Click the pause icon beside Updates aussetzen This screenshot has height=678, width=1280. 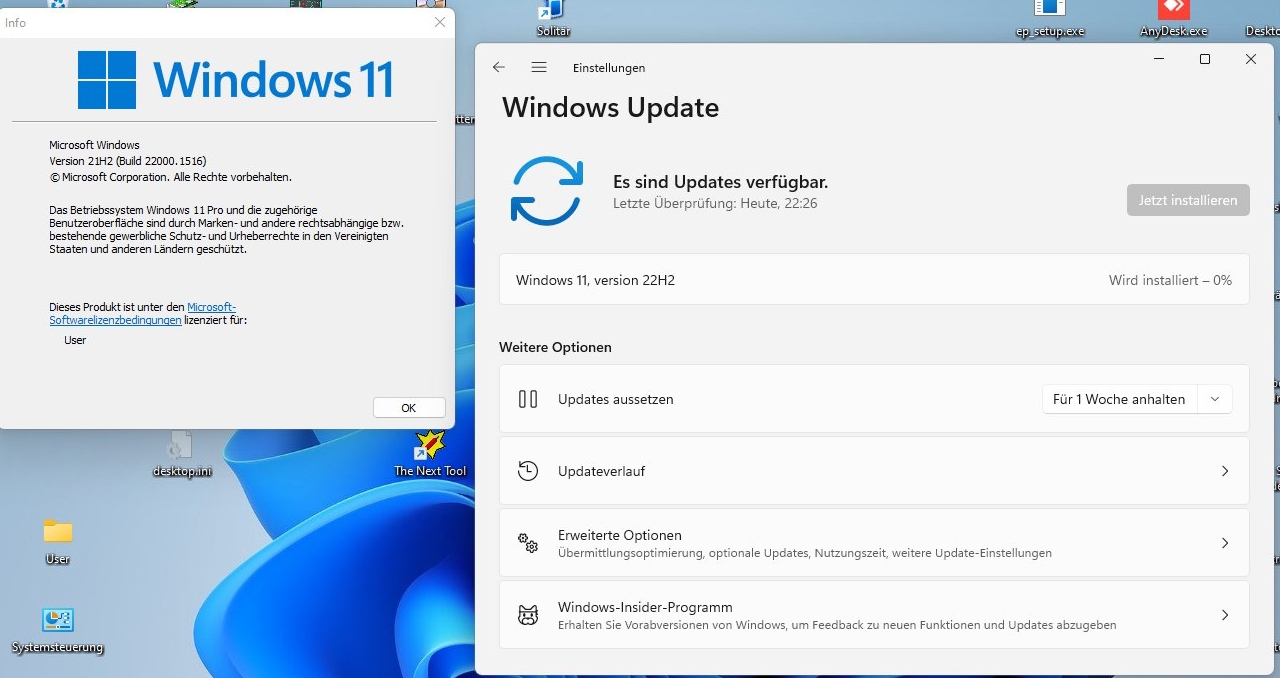(528, 399)
